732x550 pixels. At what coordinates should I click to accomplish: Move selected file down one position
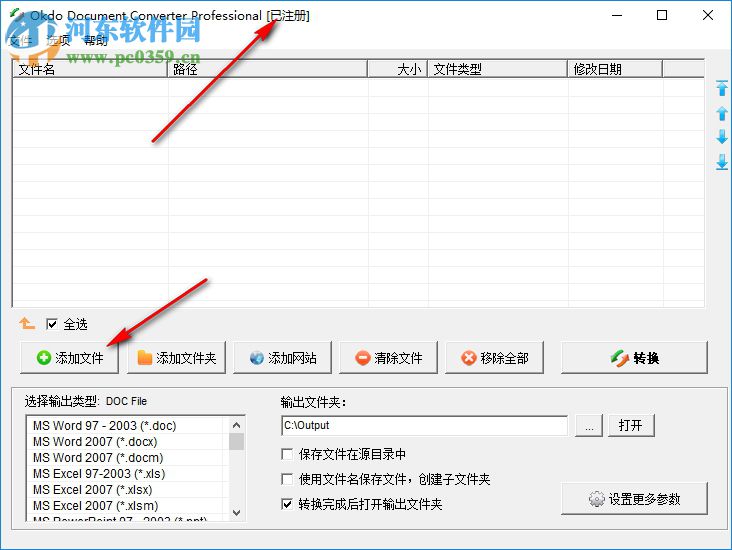pos(722,137)
